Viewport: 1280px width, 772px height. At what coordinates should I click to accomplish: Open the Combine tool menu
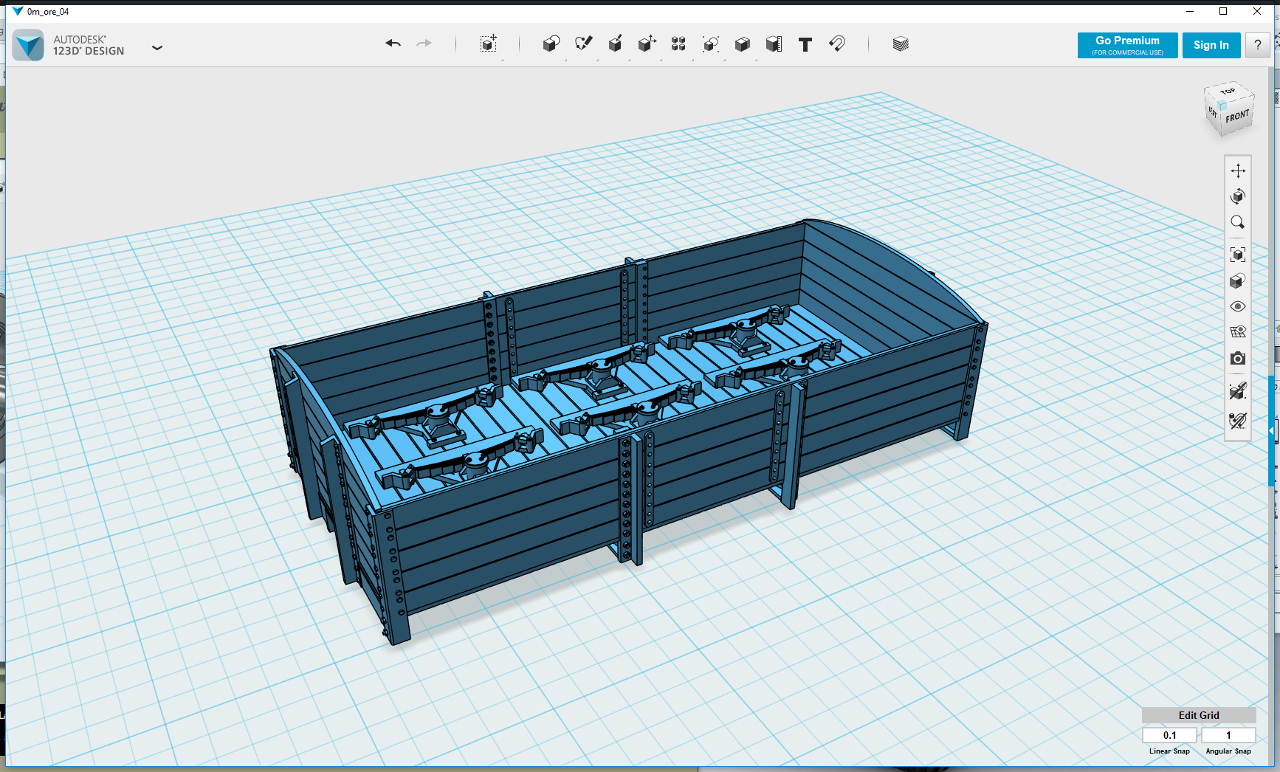pyautogui.click(x=742, y=44)
